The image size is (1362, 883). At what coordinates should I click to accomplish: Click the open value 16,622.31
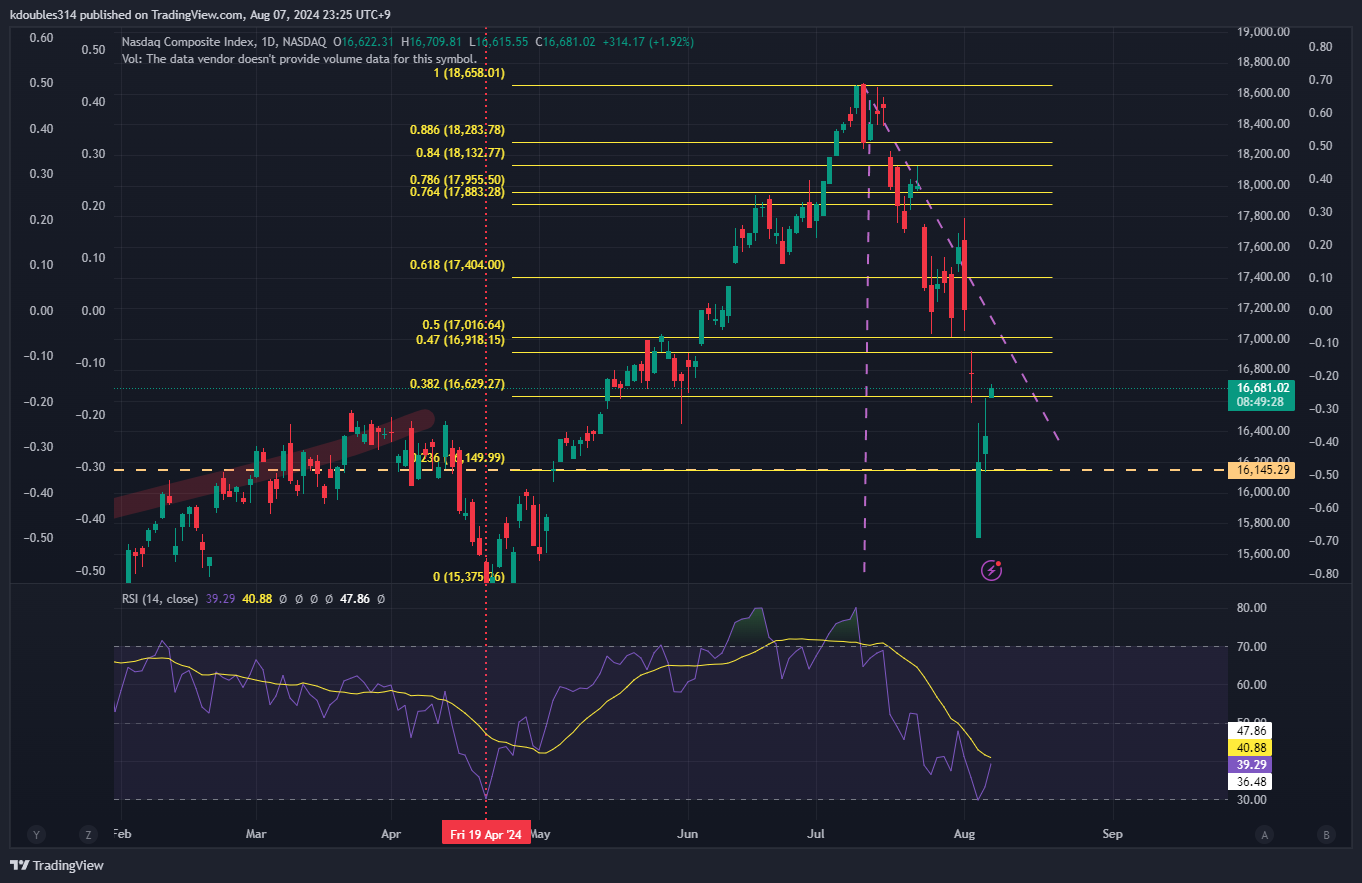point(369,42)
